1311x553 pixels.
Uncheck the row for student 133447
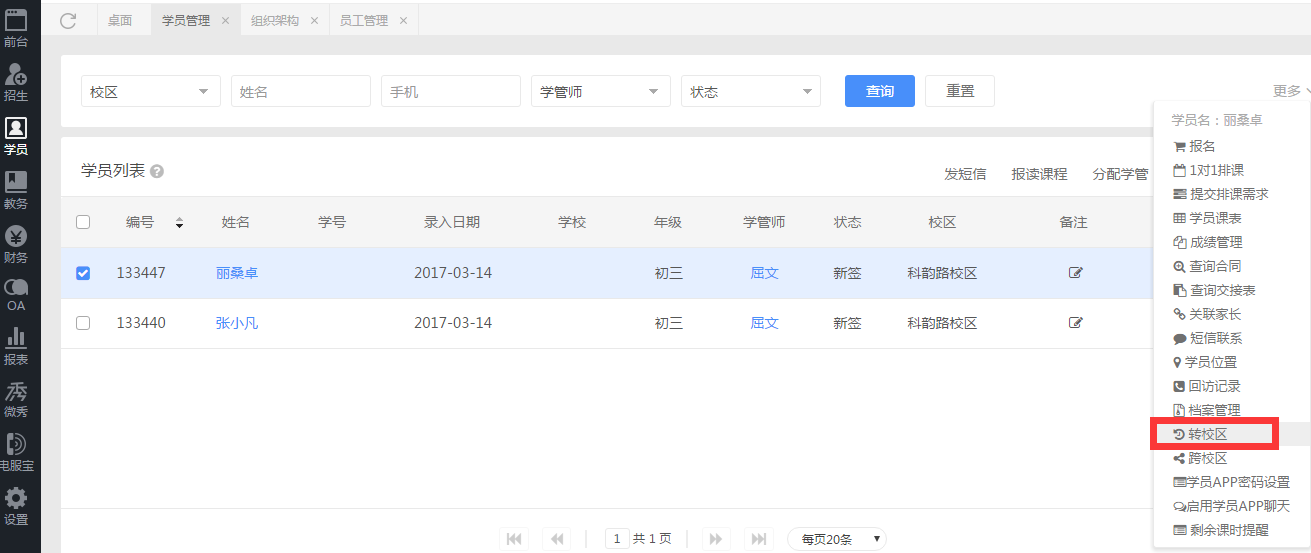tap(83, 273)
